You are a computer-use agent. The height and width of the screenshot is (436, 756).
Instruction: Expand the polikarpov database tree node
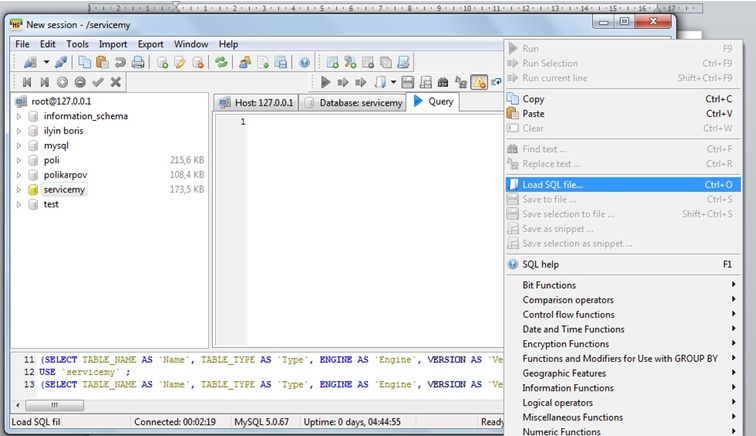pyautogui.click(x=18, y=174)
